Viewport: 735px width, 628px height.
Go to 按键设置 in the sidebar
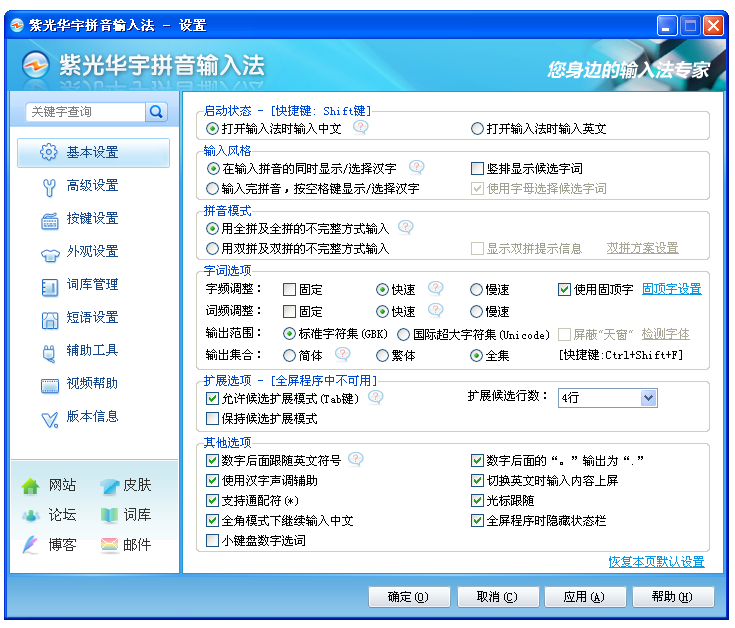tap(92, 218)
